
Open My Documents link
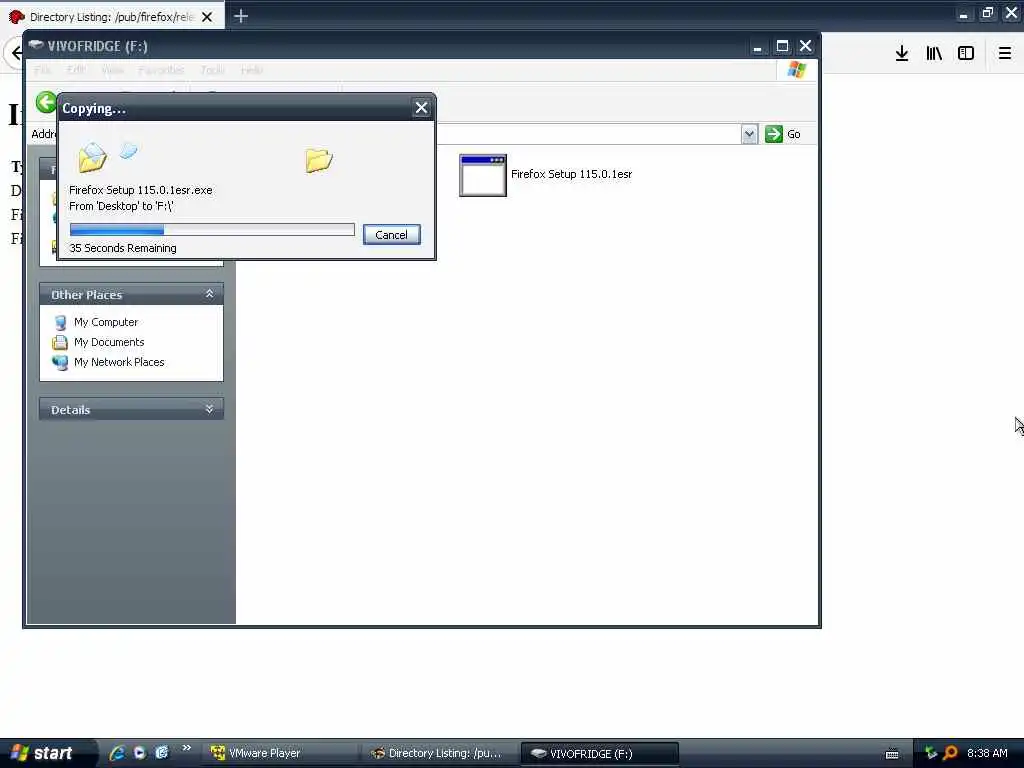click(109, 342)
